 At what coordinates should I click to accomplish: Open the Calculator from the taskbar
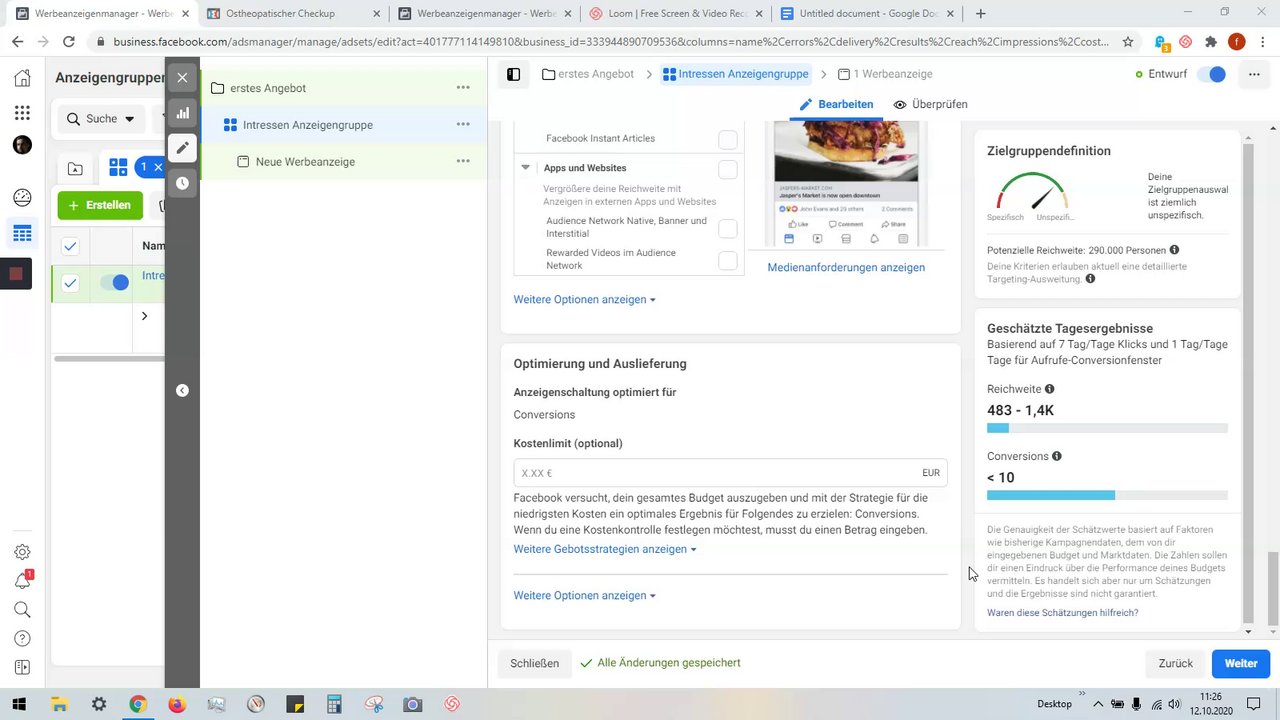[334, 704]
